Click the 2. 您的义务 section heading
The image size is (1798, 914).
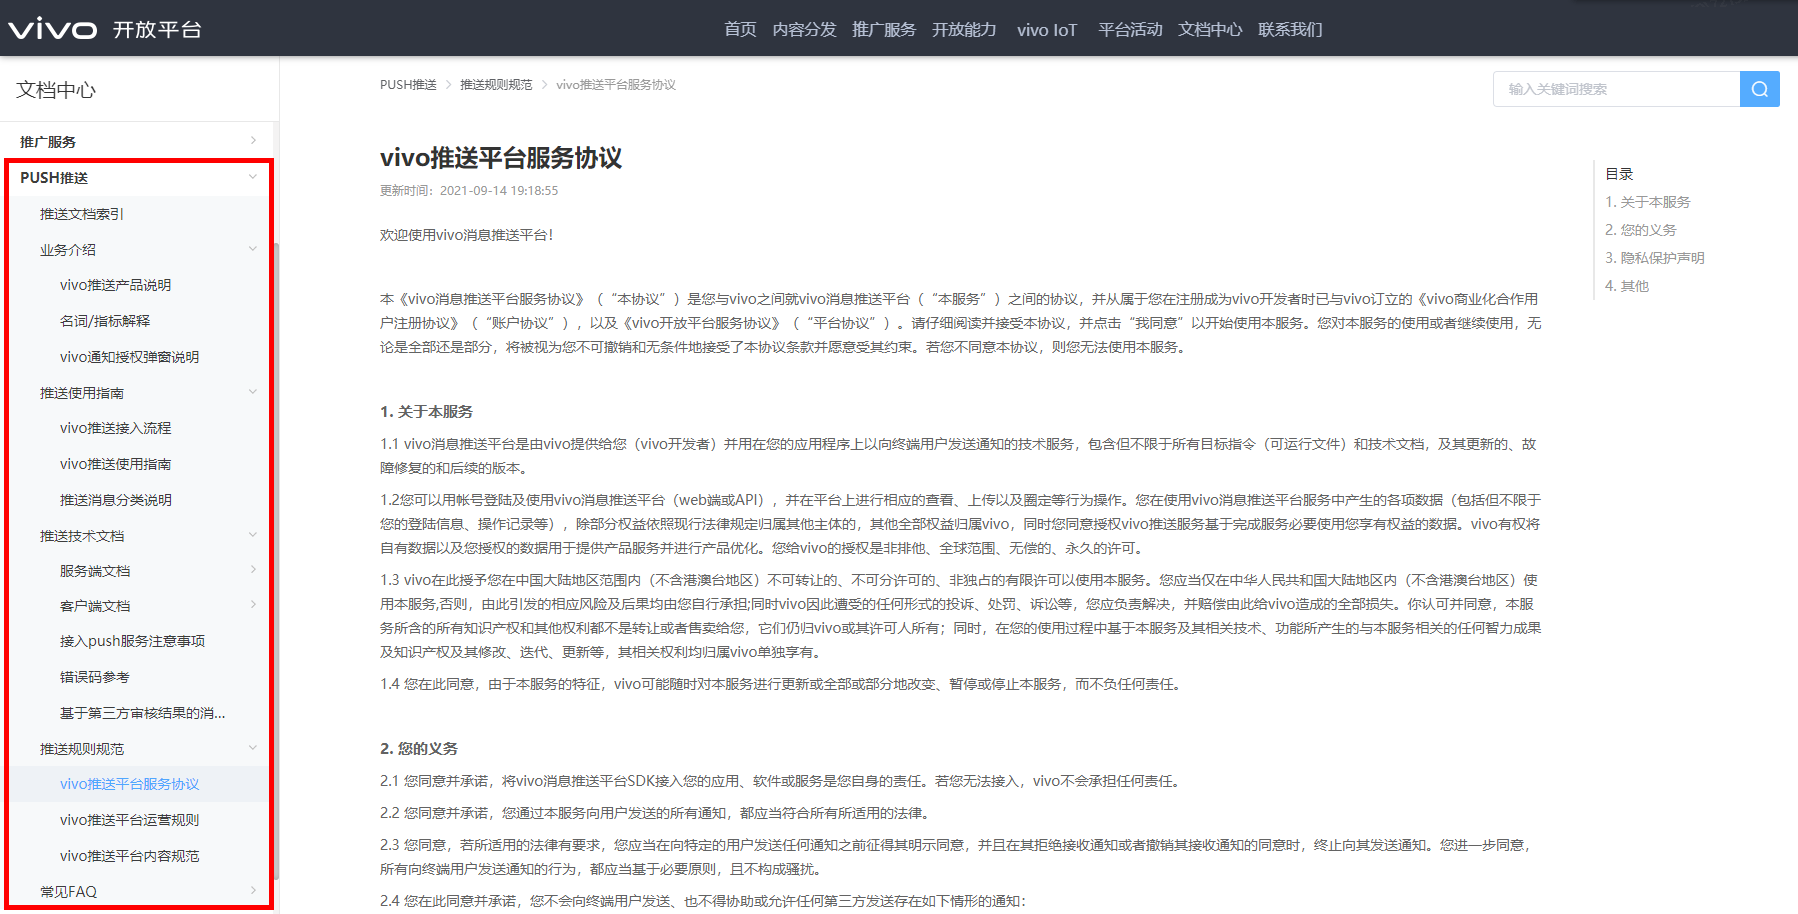point(419,749)
